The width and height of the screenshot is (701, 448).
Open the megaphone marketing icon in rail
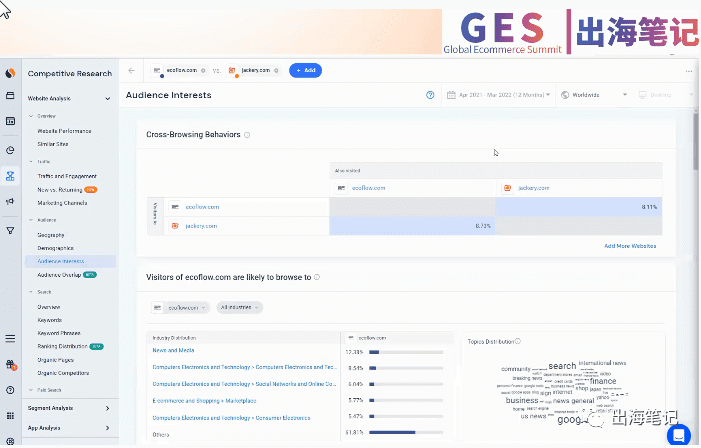(x=10, y=202)
